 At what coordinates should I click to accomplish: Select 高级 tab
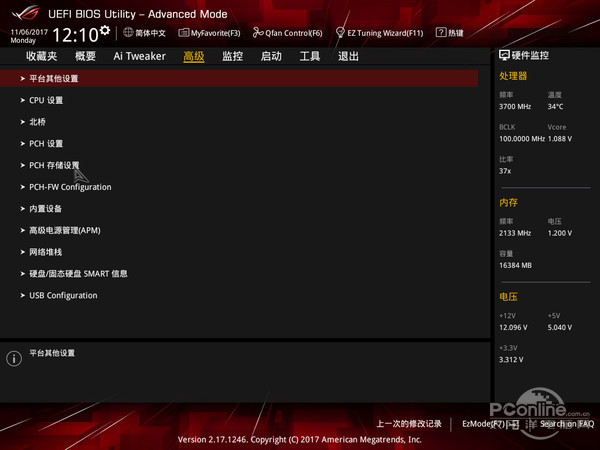point(194,56)
